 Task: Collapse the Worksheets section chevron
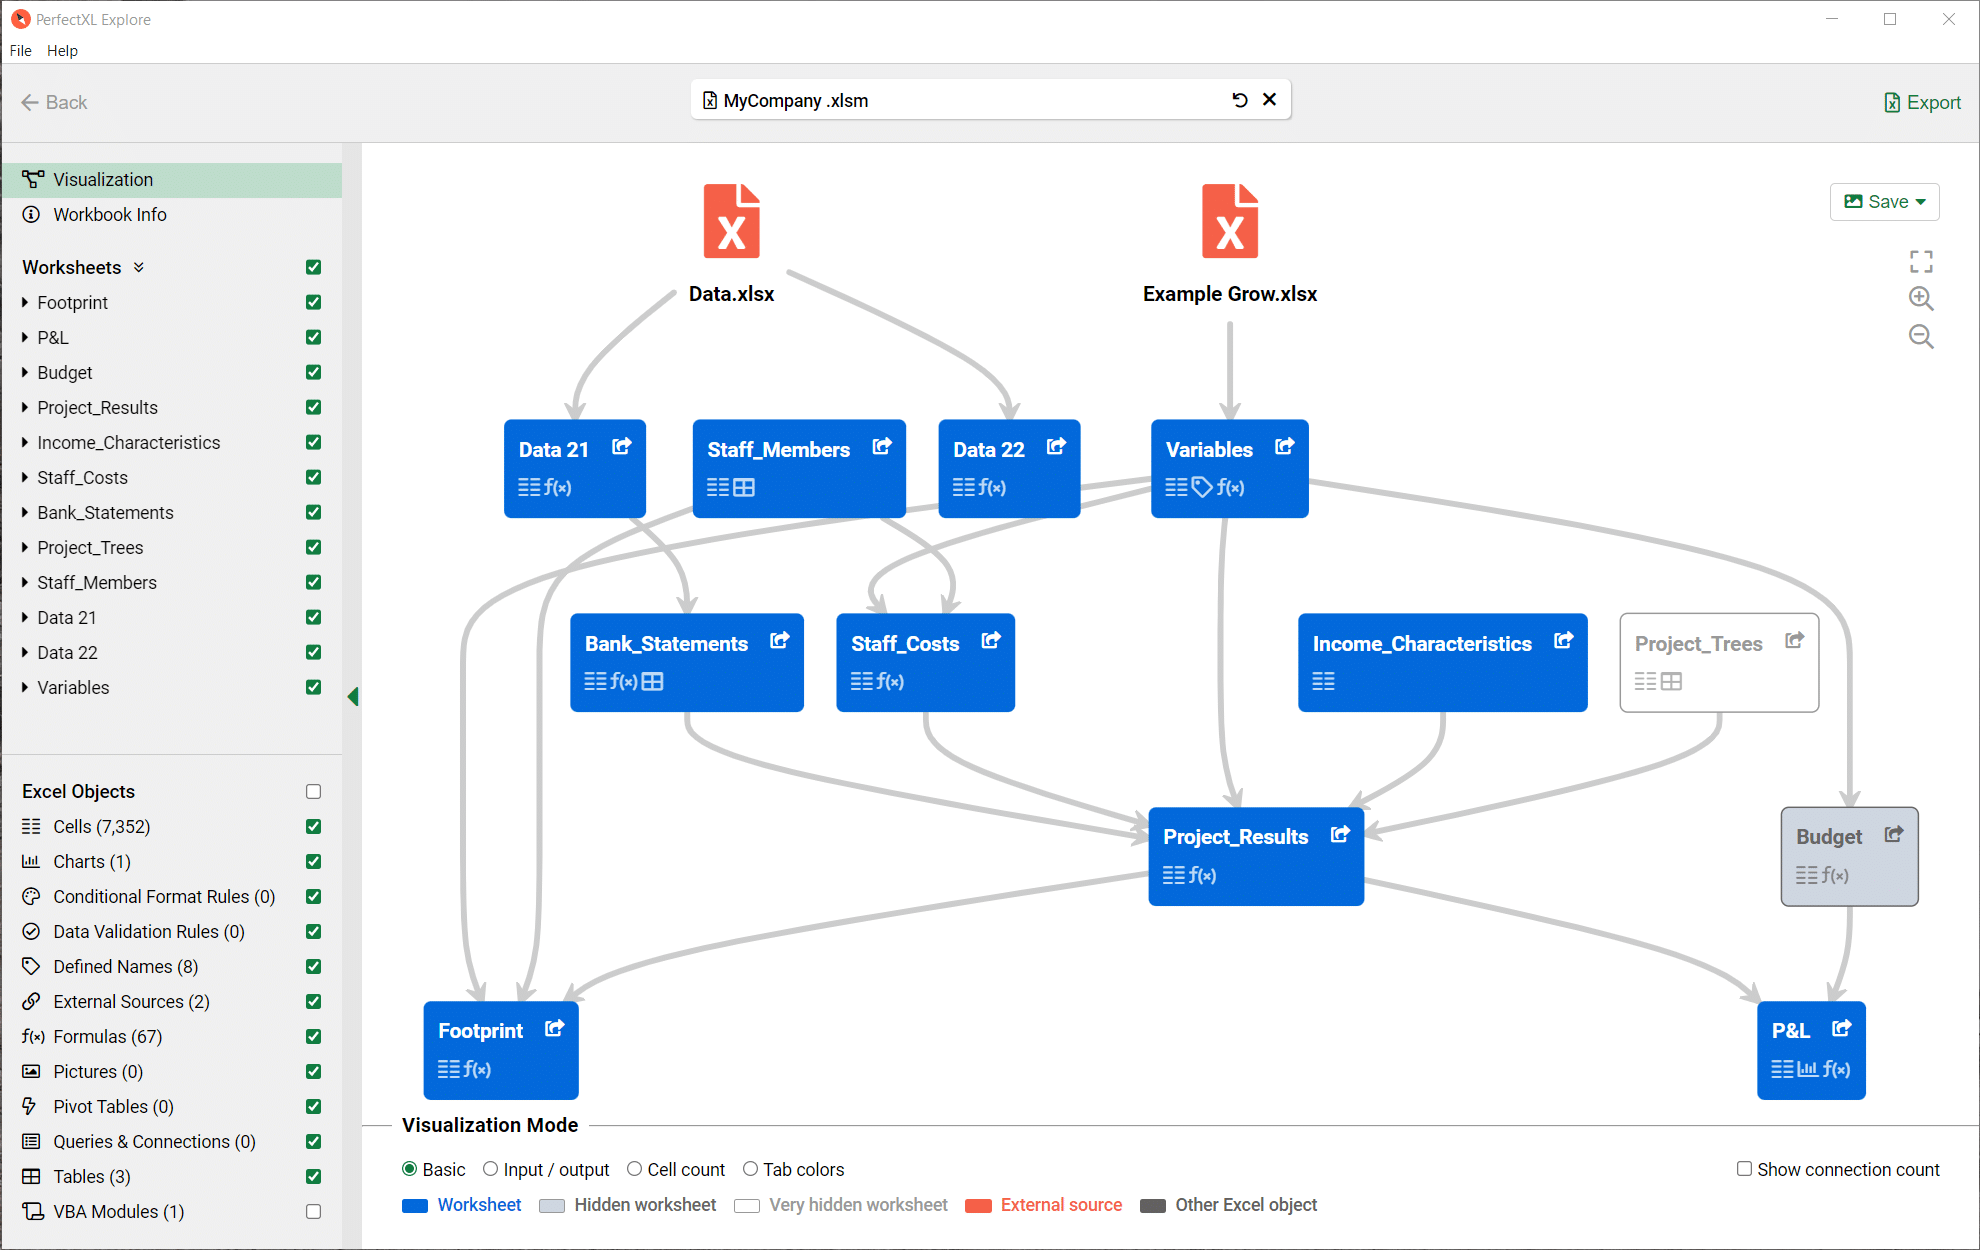[139, 267]
